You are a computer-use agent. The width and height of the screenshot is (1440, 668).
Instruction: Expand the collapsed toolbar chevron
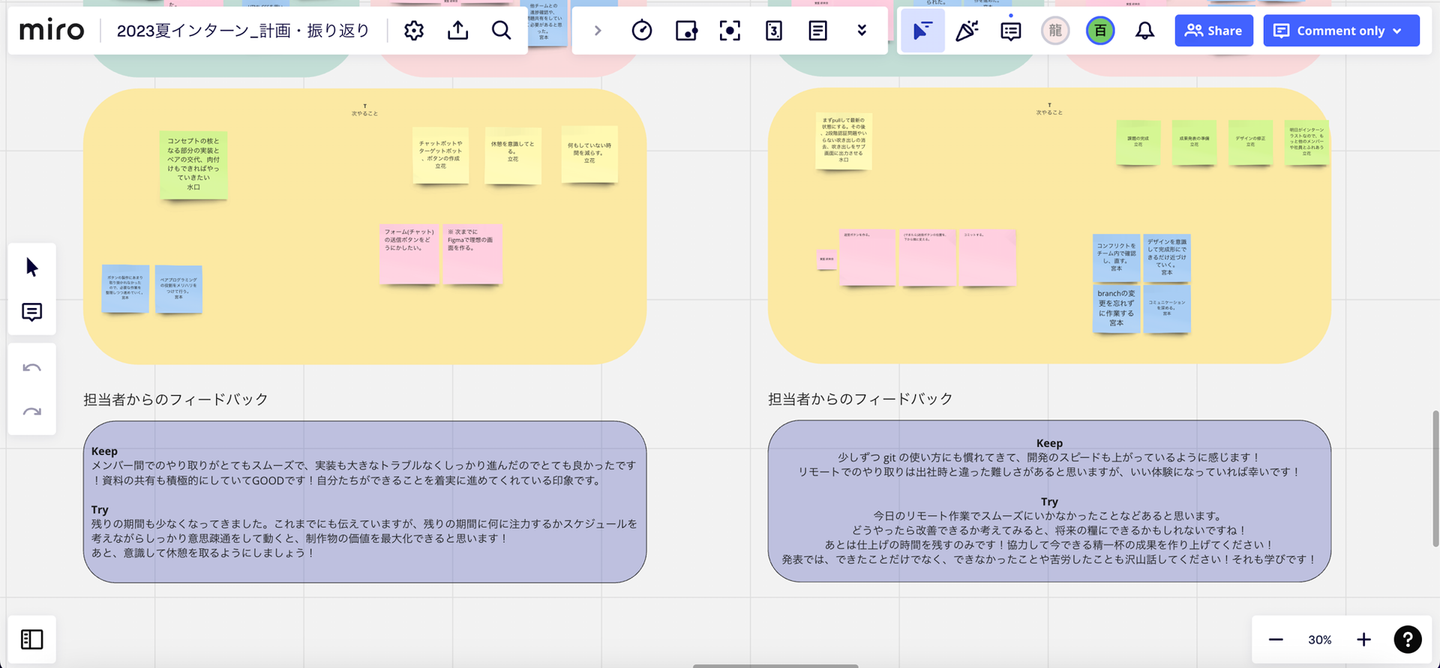pos(598,31)
